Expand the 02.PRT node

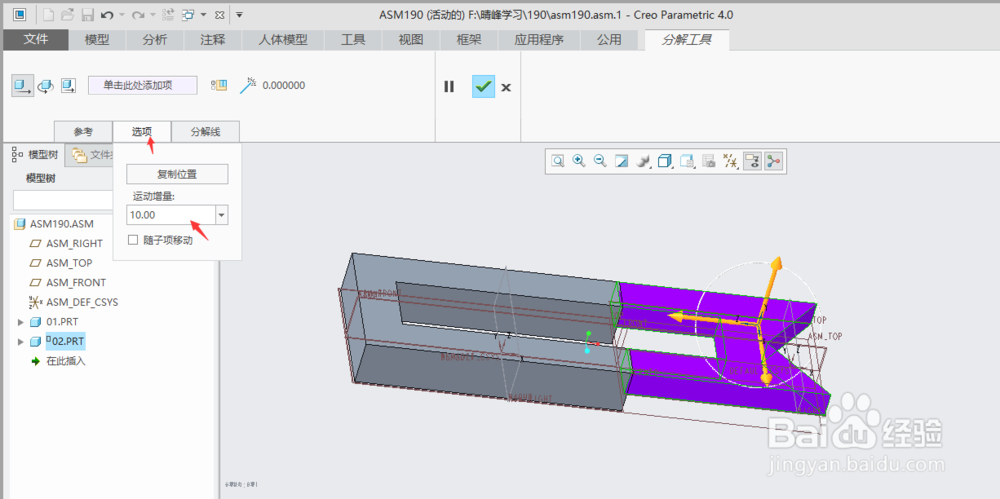pyautogui.click(x=21, y=342)
